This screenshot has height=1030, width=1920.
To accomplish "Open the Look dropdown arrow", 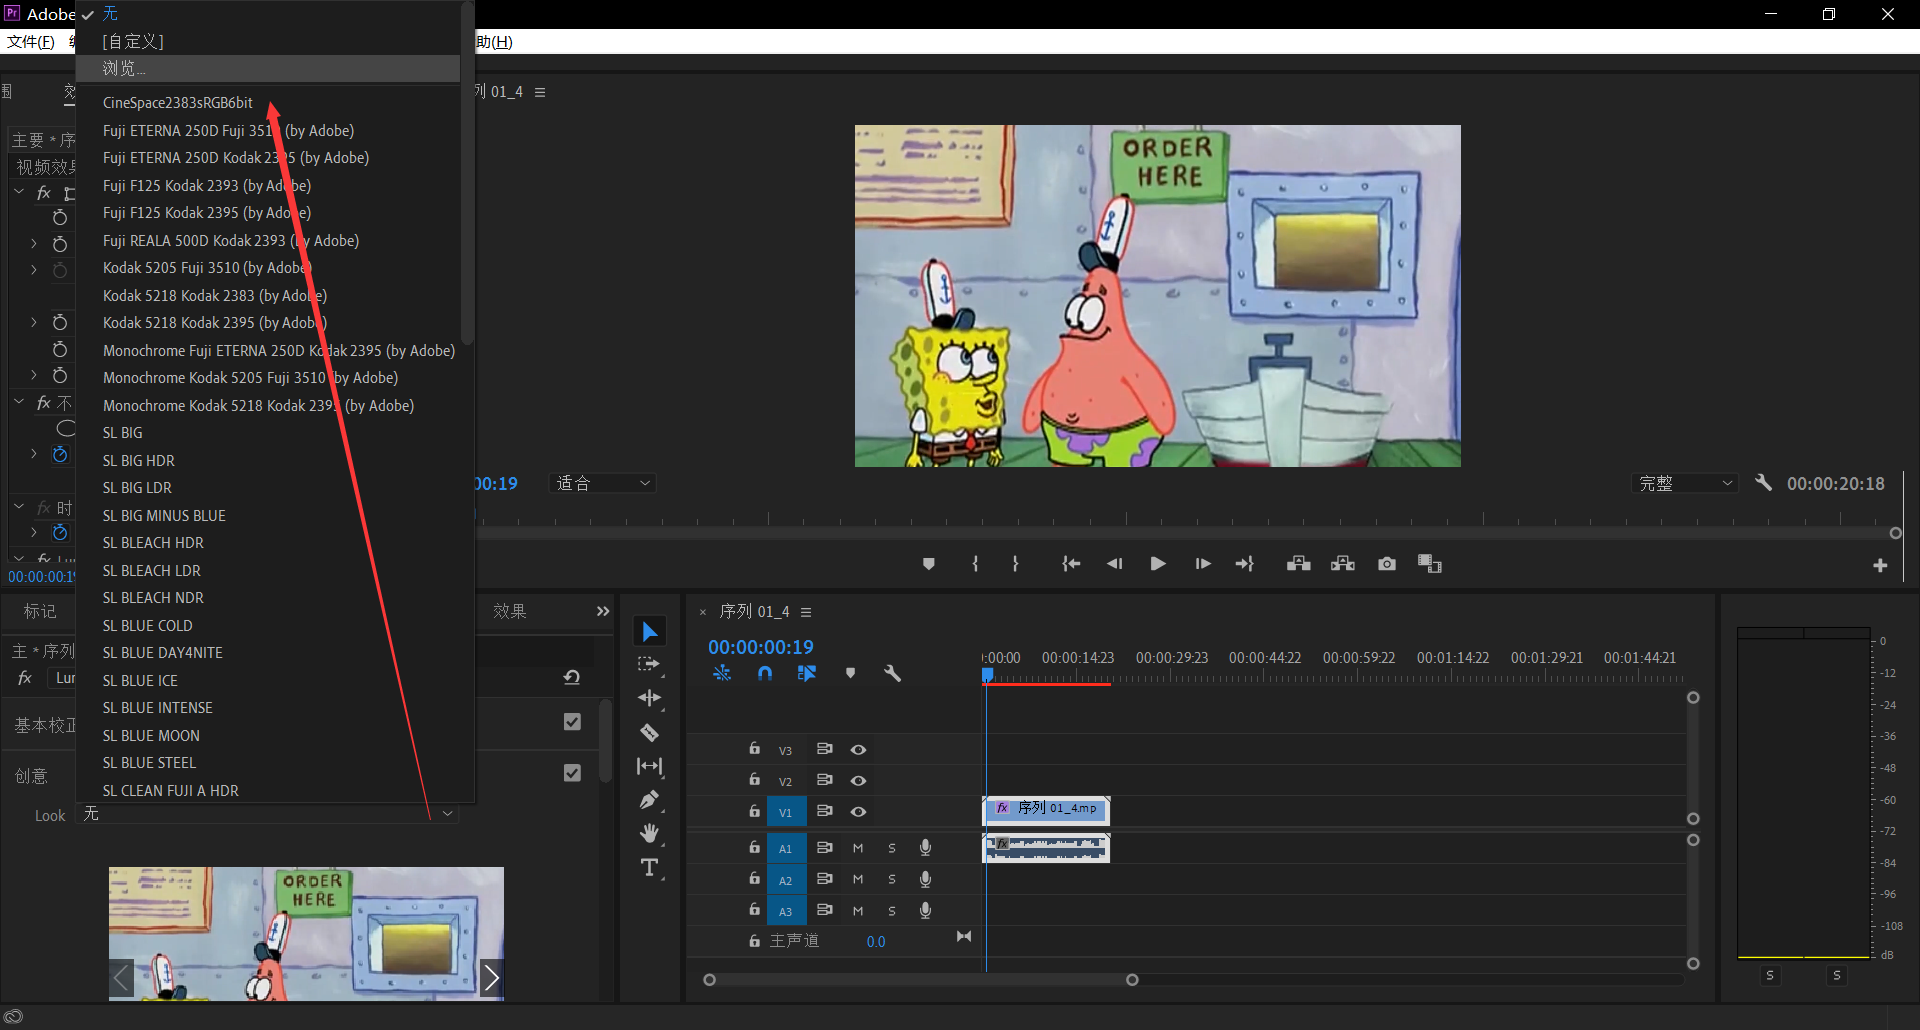I will (447, 814).
